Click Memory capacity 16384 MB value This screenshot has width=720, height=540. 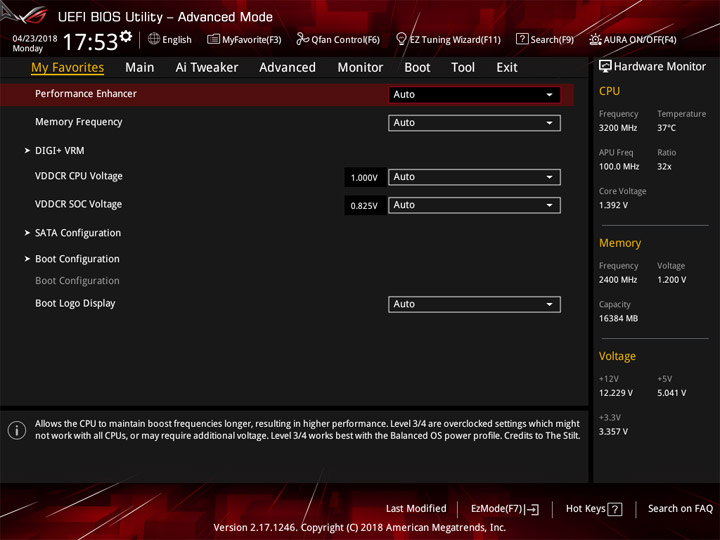click(x=618, y=318)
